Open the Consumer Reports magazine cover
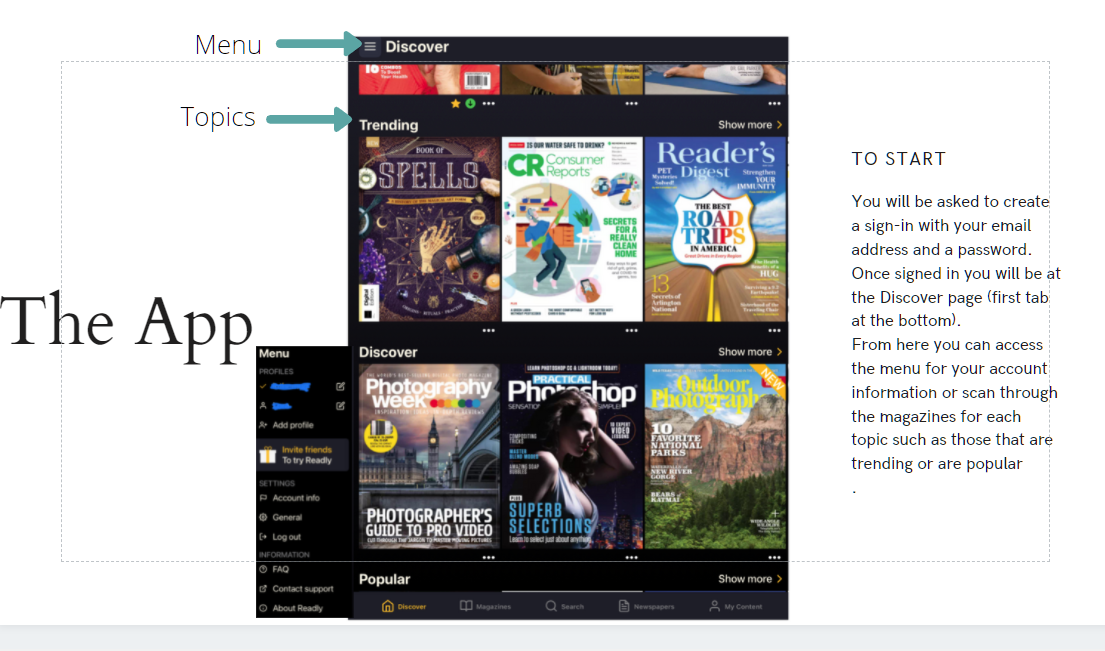The width and height of the screenshot is (1105, 651). [572, 229]
